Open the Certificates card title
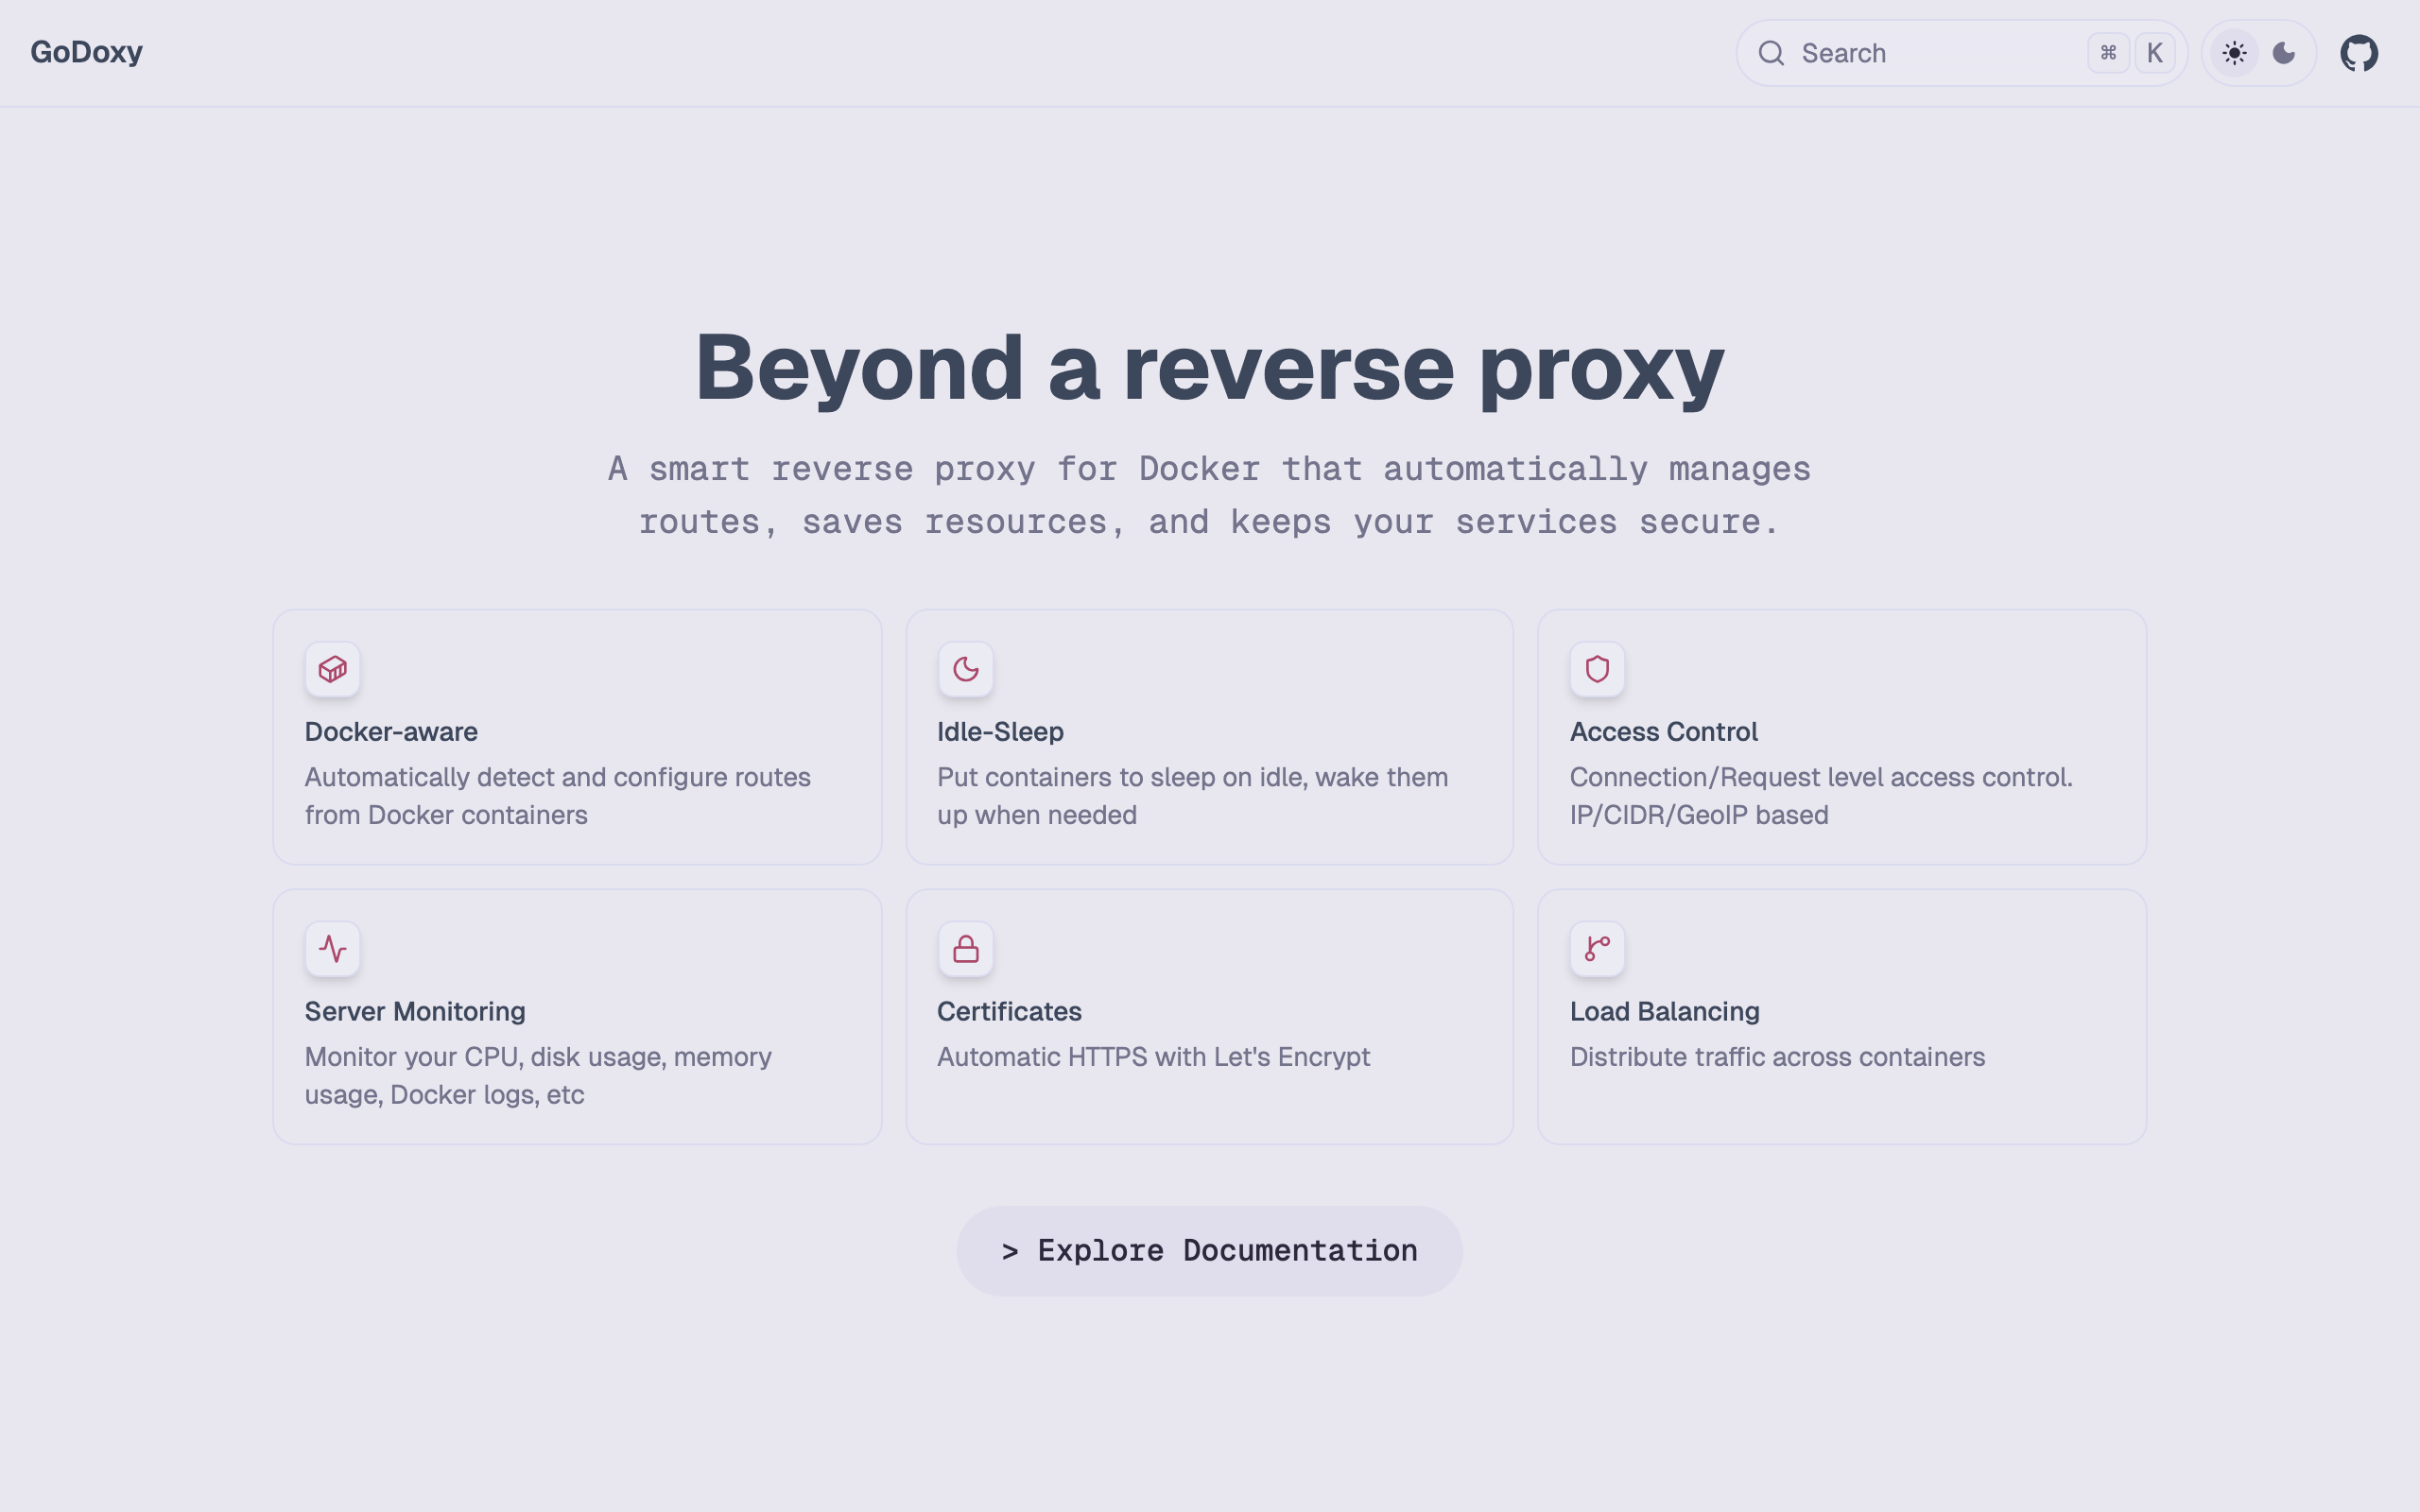The width and height of the screenshot is (2420, 1512). 1009,1012
